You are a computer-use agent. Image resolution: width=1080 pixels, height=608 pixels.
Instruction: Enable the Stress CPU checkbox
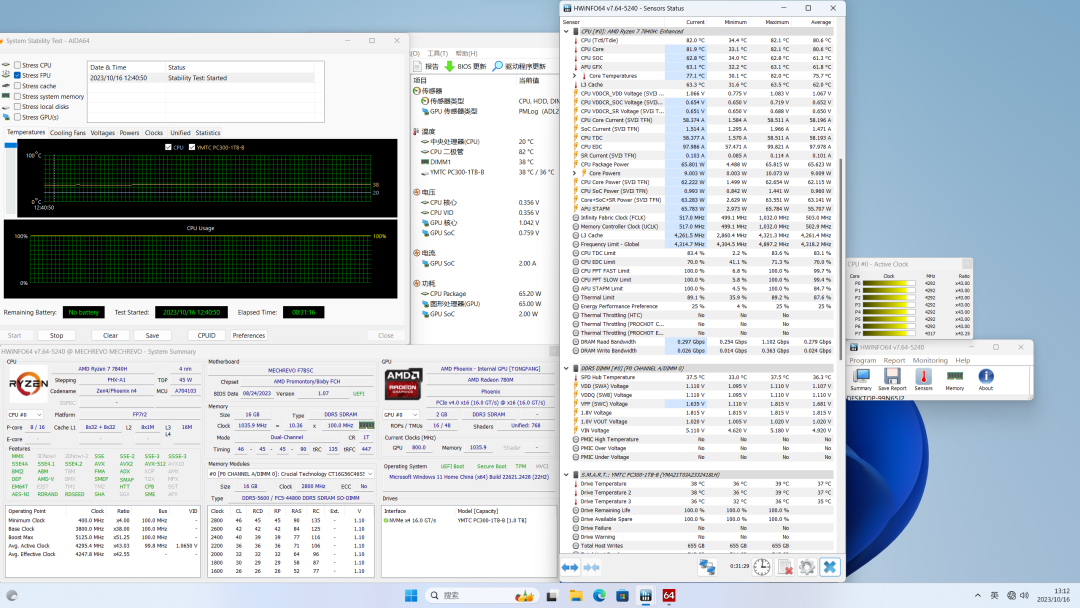[x=18, y=65]
